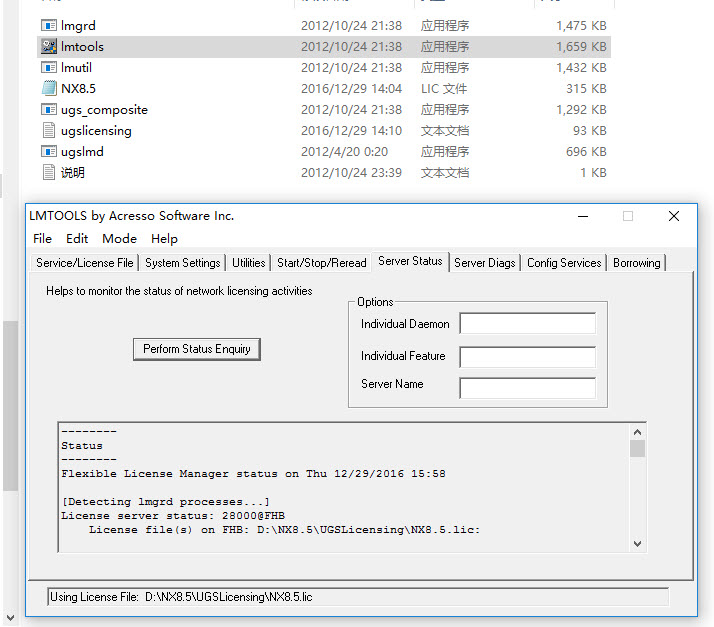Click the status output scrollbar thumb

pyautogui.click(x=638, y=449)
